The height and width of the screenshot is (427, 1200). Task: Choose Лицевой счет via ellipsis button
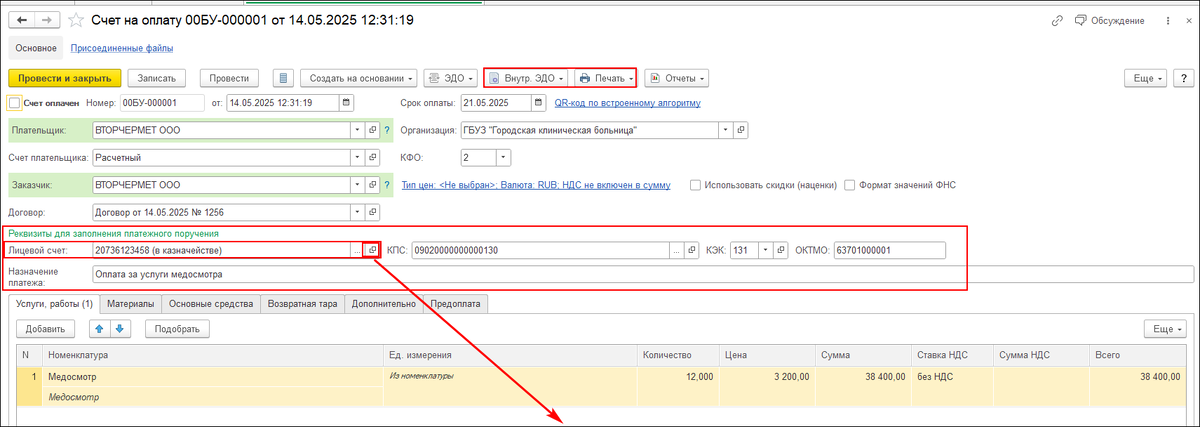358,250
